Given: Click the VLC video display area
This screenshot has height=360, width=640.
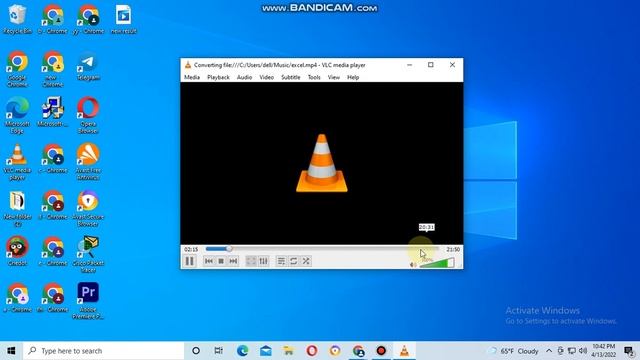Looking at the screenshot, I should coord(322,163).
